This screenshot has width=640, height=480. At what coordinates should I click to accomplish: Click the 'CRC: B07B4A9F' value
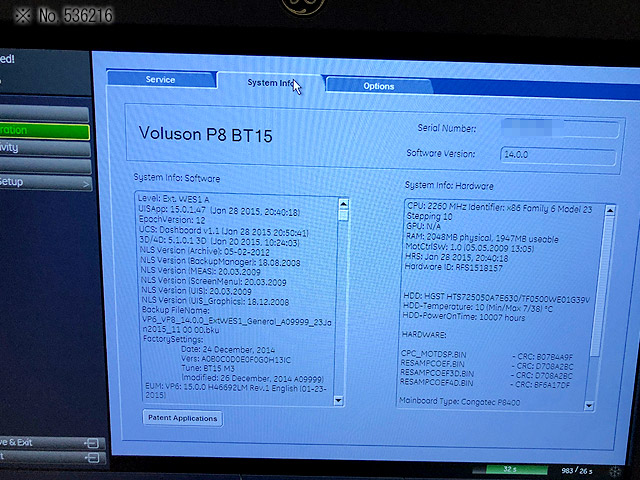(545, 357)
